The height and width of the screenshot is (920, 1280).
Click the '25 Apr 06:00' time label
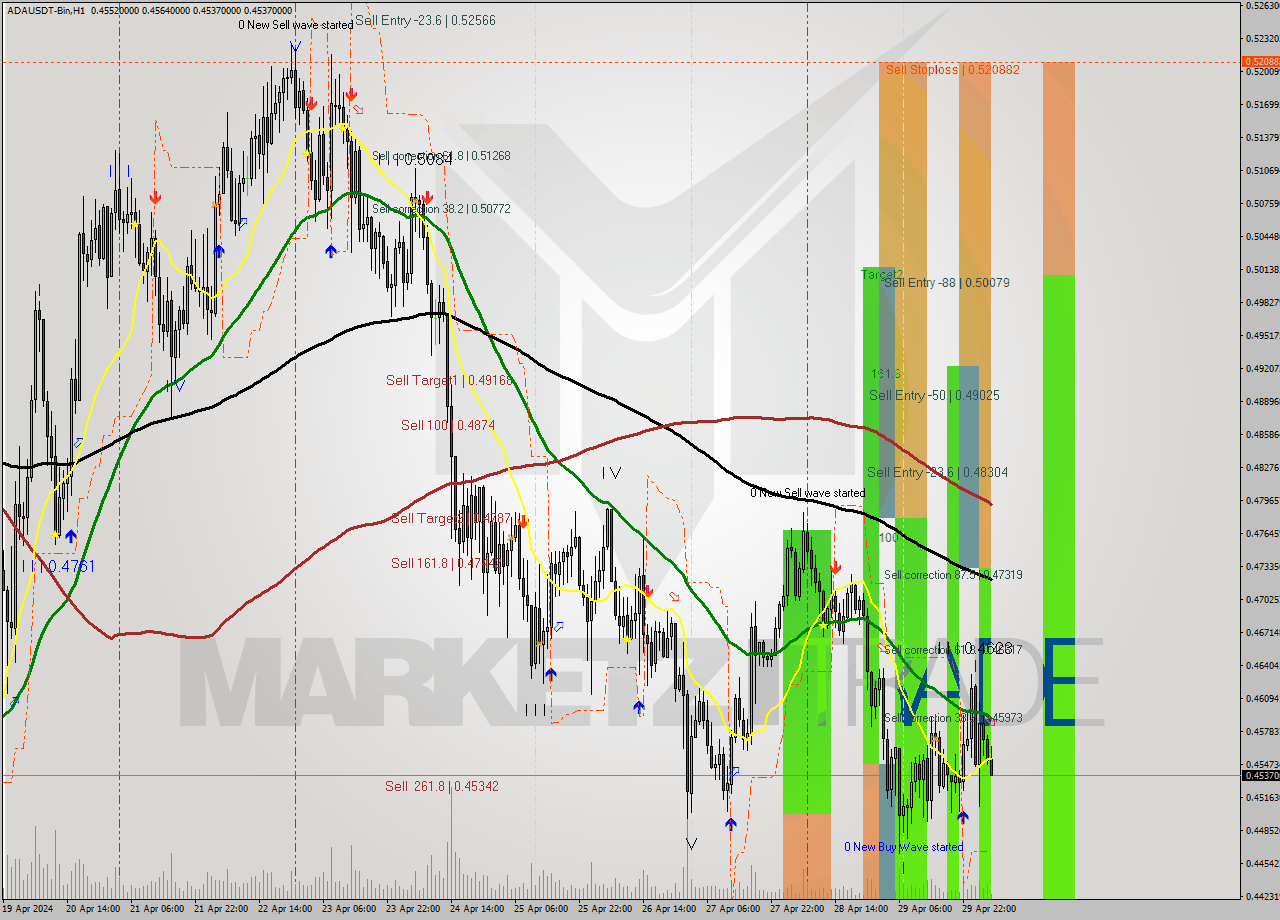541,909
